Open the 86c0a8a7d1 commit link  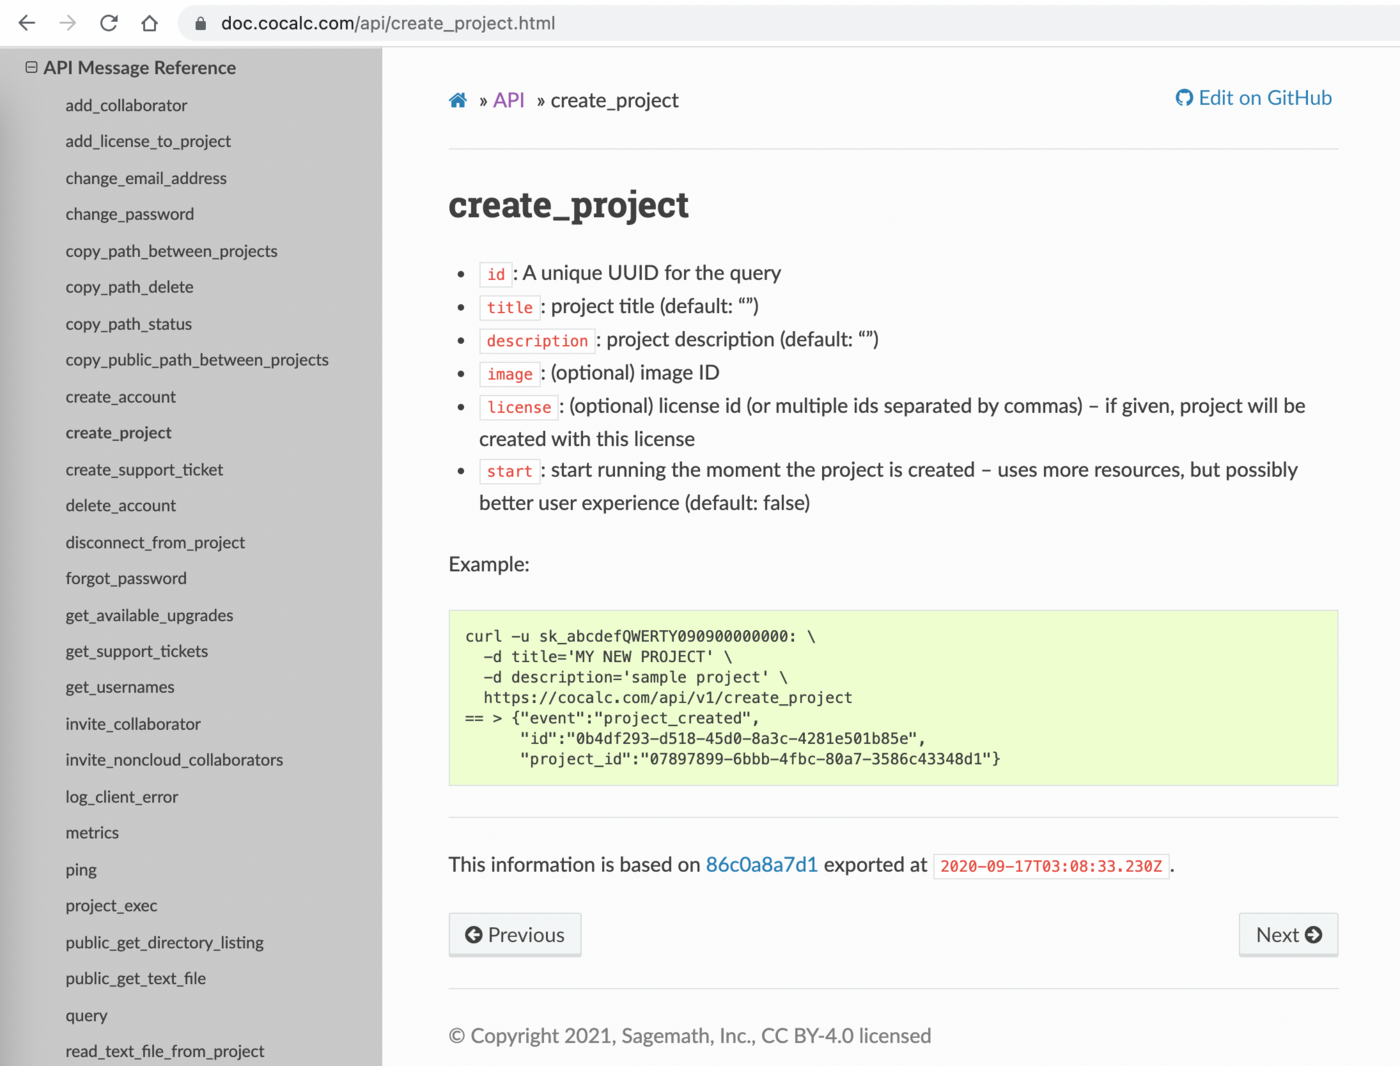(x=761, y=865)
